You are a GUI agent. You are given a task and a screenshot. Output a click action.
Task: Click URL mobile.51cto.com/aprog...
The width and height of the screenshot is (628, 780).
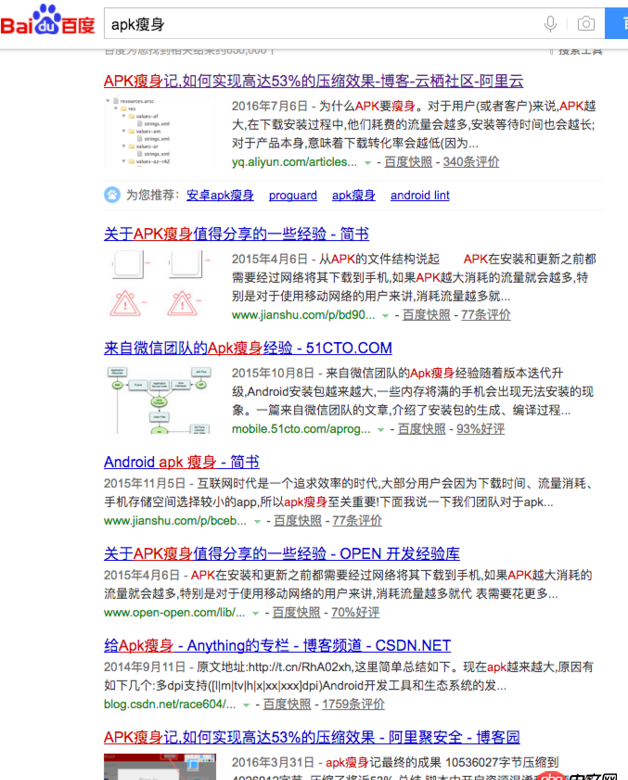click(301, 429)
